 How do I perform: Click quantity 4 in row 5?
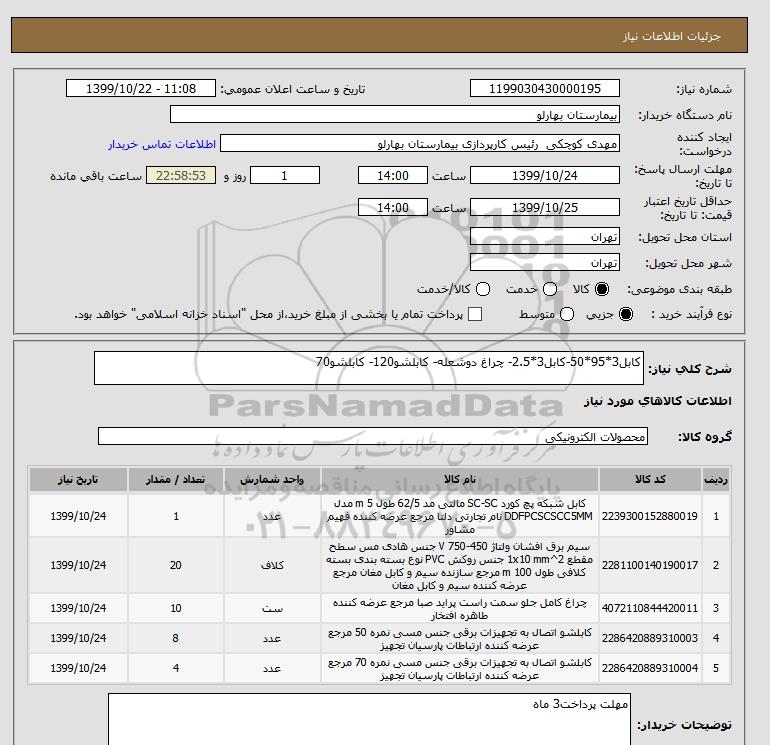[175, 668]
